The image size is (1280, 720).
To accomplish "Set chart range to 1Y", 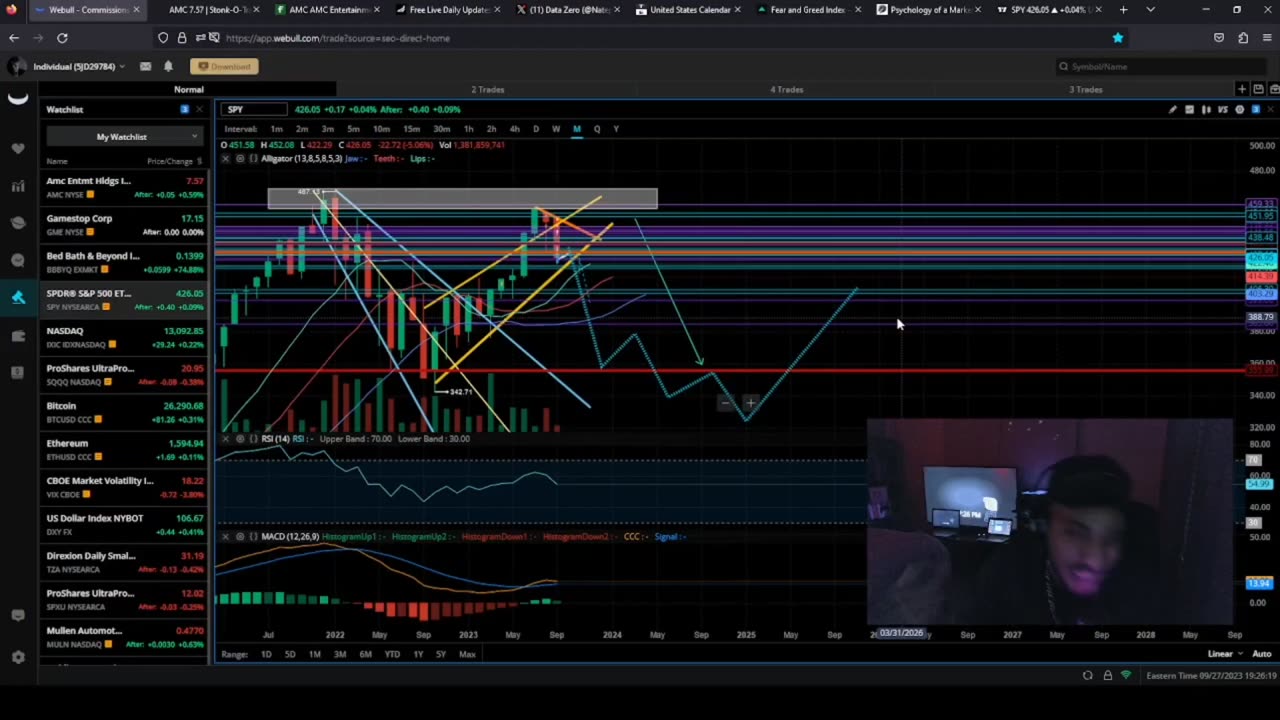I will click(x=418, y=654).
